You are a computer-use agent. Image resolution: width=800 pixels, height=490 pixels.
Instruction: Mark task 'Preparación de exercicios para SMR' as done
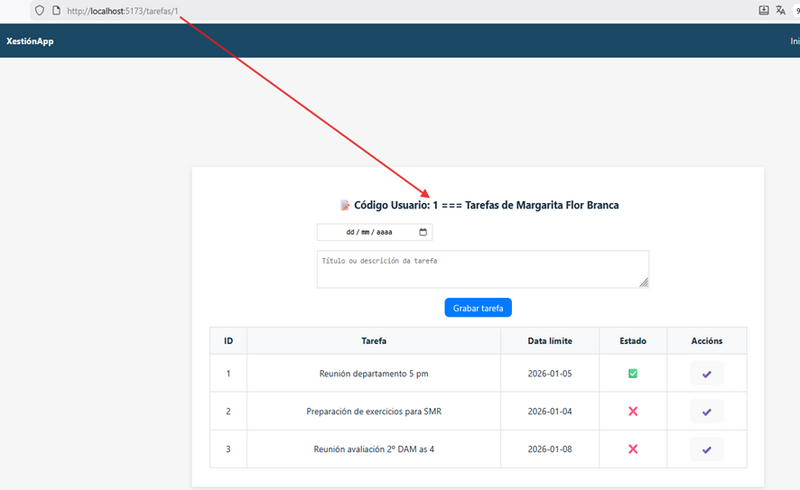point(707,411)
